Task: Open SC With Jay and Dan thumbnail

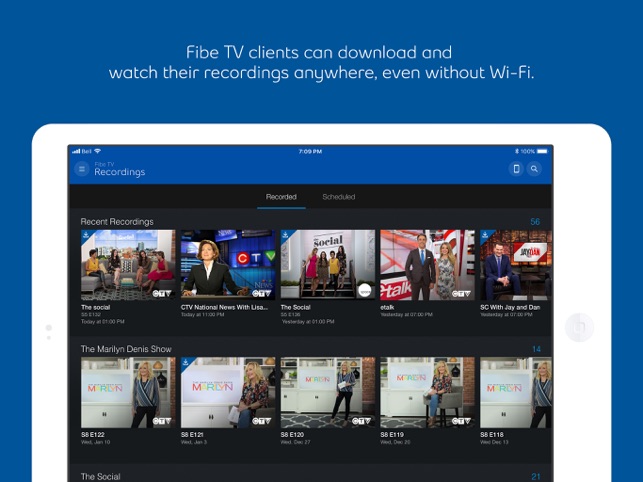Action: click(x=516, y=265)
